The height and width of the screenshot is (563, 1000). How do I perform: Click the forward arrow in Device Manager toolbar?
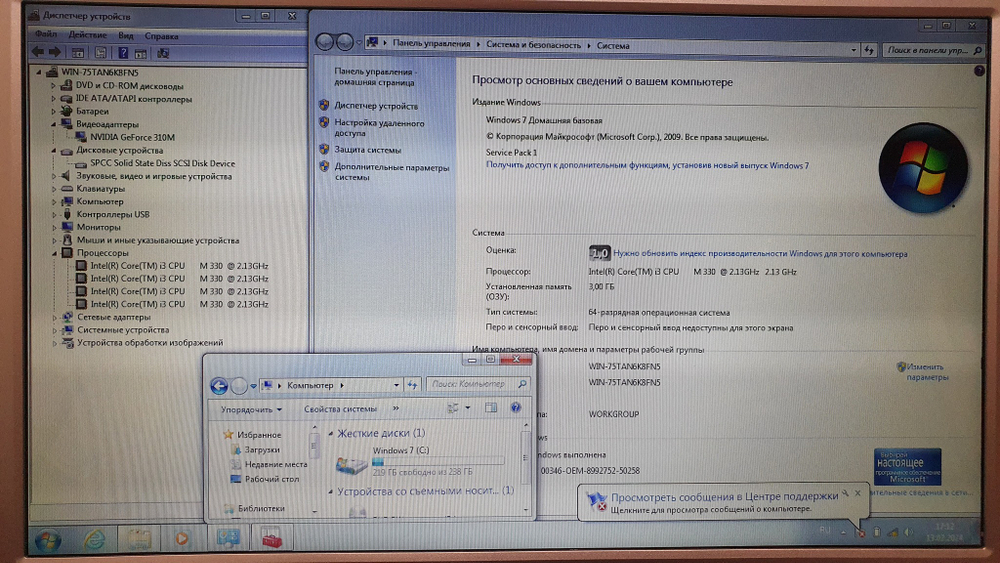coord(55,52)
